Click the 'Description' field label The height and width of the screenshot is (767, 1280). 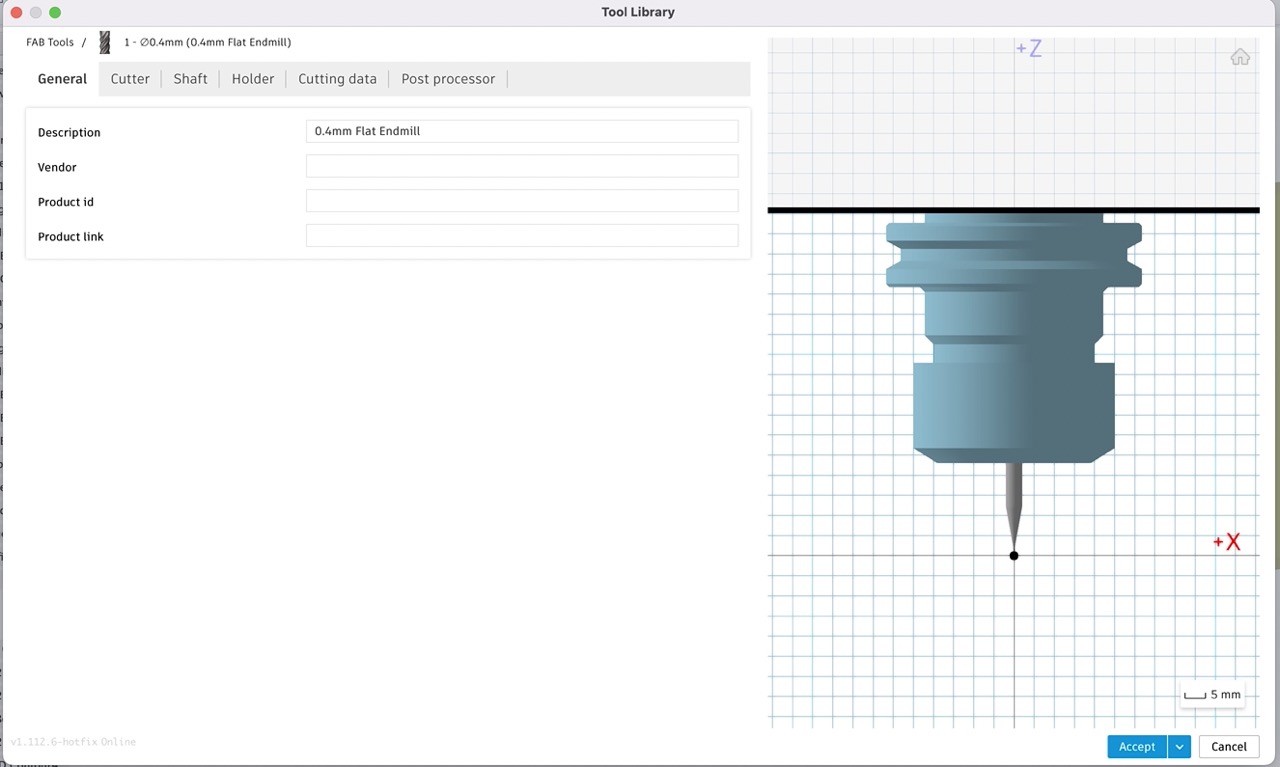point(69,132)
